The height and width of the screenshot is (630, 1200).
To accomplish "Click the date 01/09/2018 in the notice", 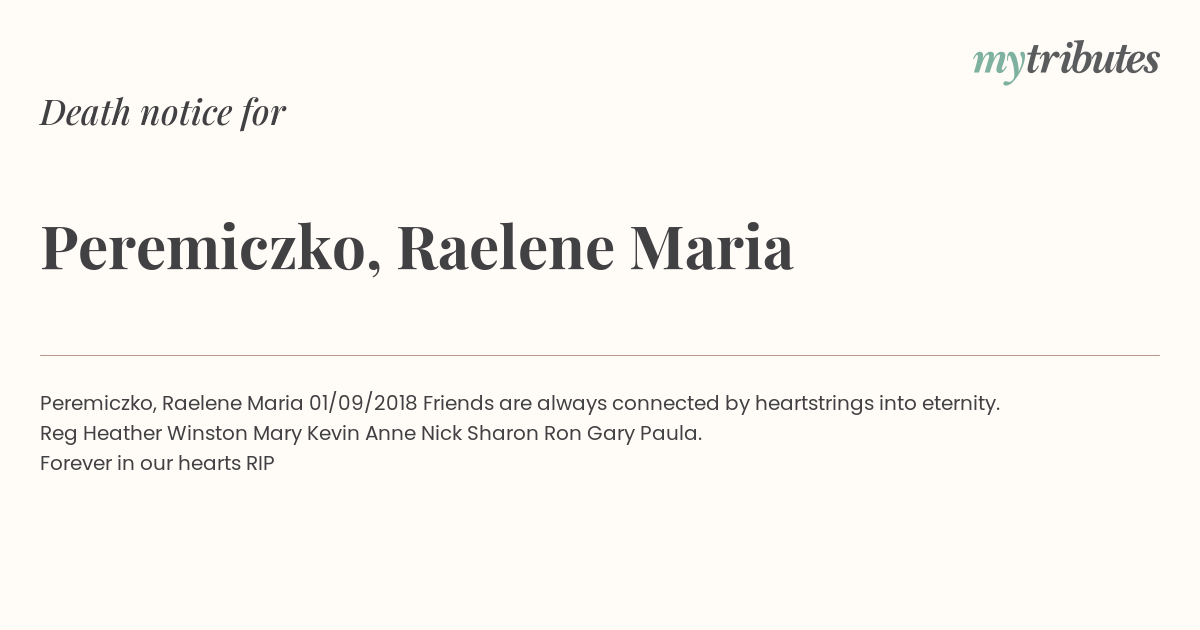I will coord(363,403).
